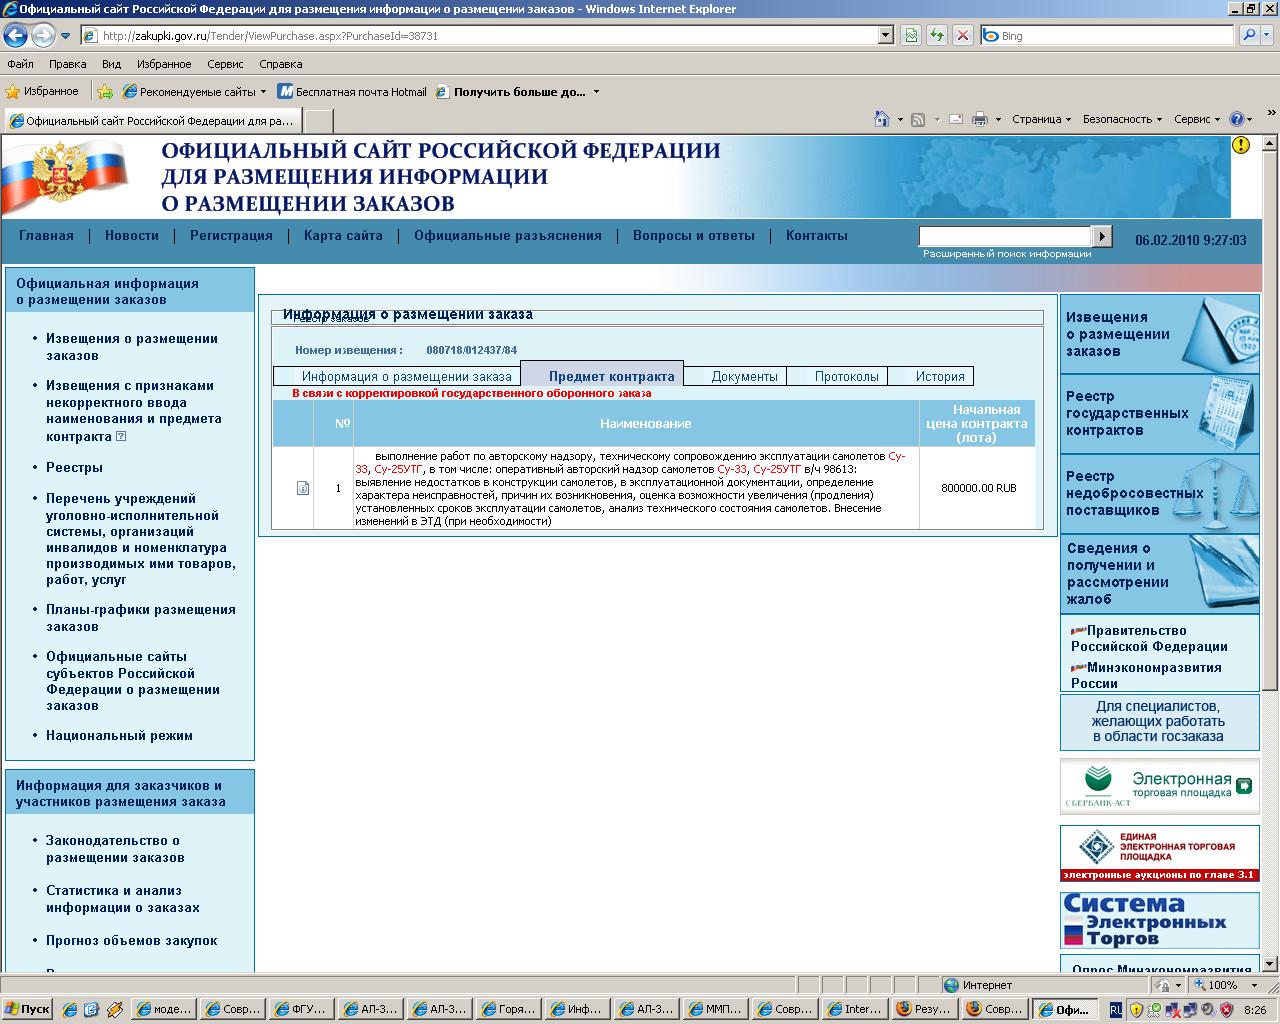Click the Карта сайта navigation link

pos(343,236)
